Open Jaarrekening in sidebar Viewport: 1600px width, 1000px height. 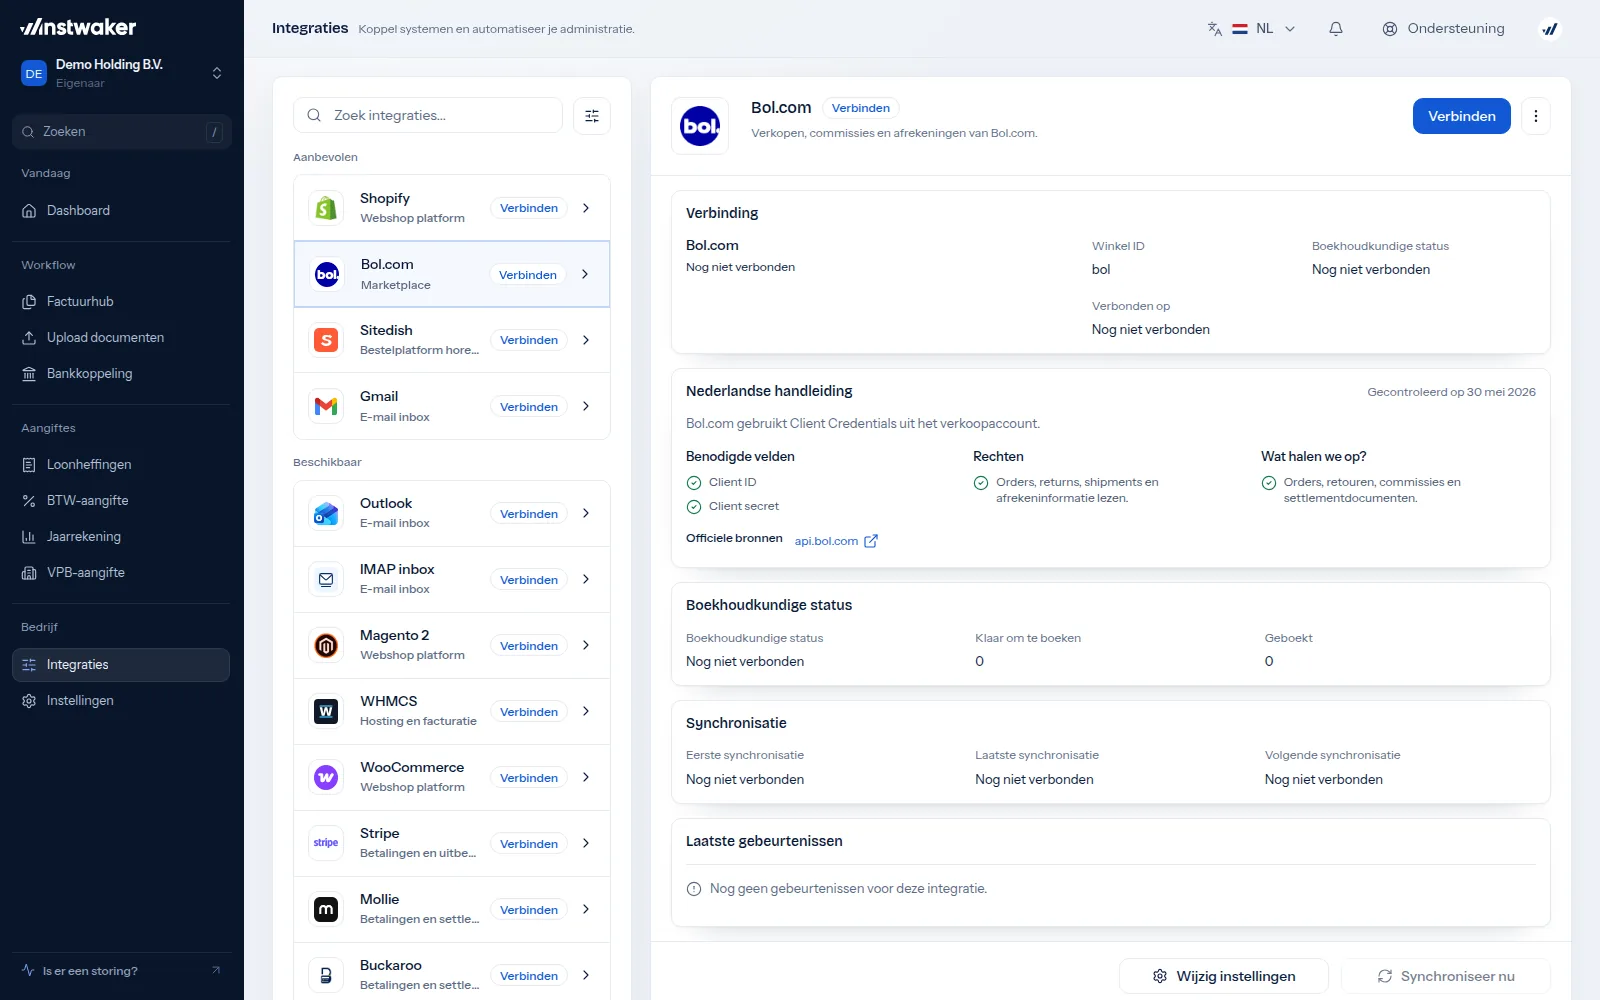[x=121, y=537]
